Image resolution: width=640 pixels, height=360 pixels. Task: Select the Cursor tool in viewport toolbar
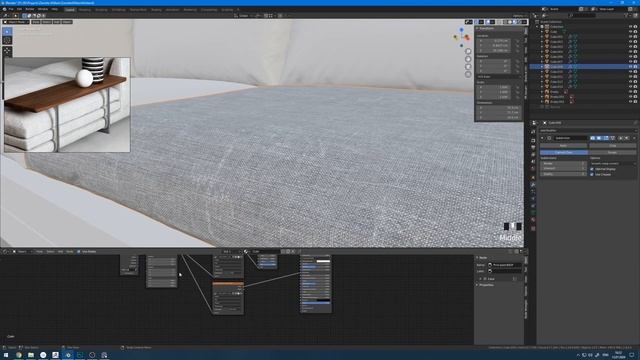[x=7, y=40]
